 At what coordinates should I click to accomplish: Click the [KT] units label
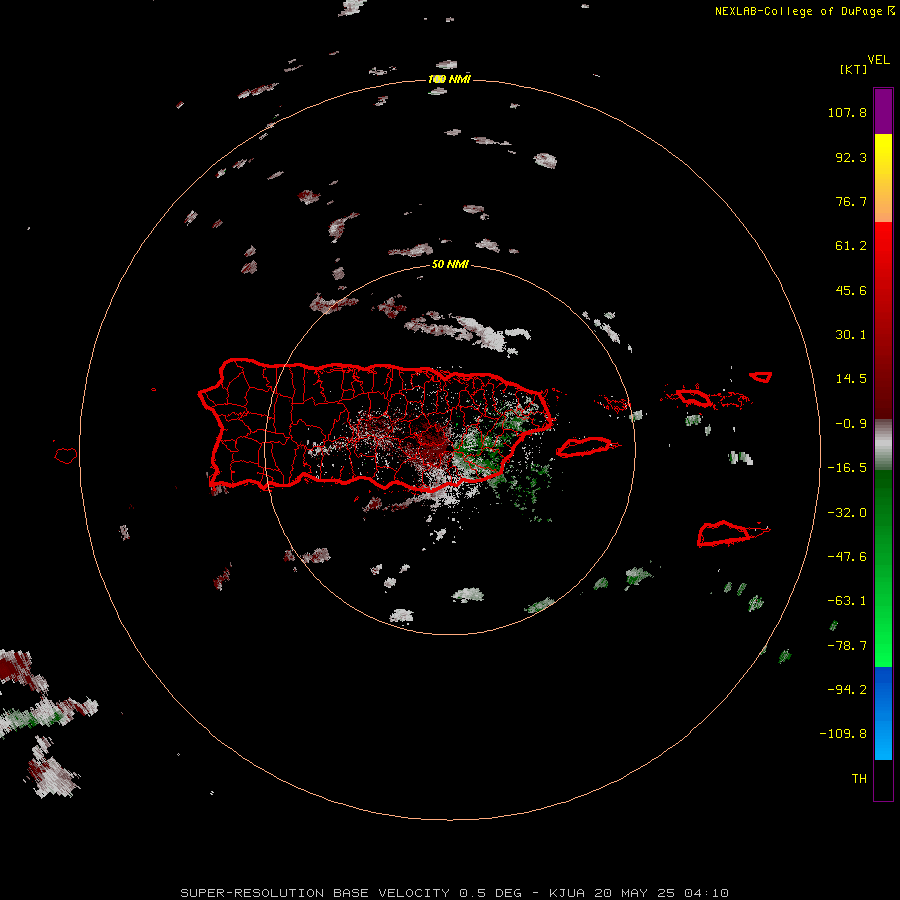point(853,69)
